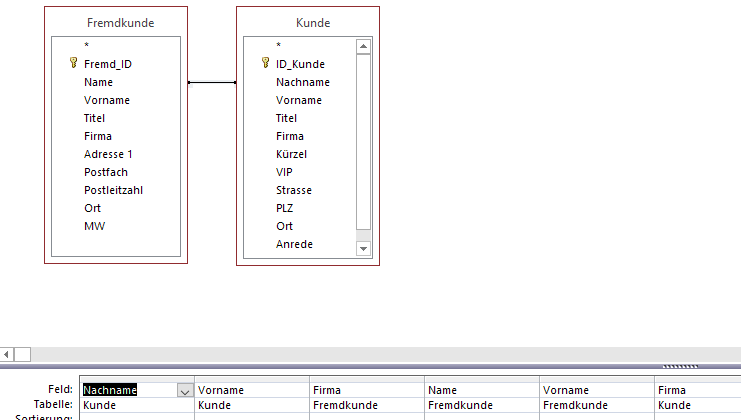
Task: Click the scroll down arrow in Kunde field list
Action: click(x=363, y=248)
